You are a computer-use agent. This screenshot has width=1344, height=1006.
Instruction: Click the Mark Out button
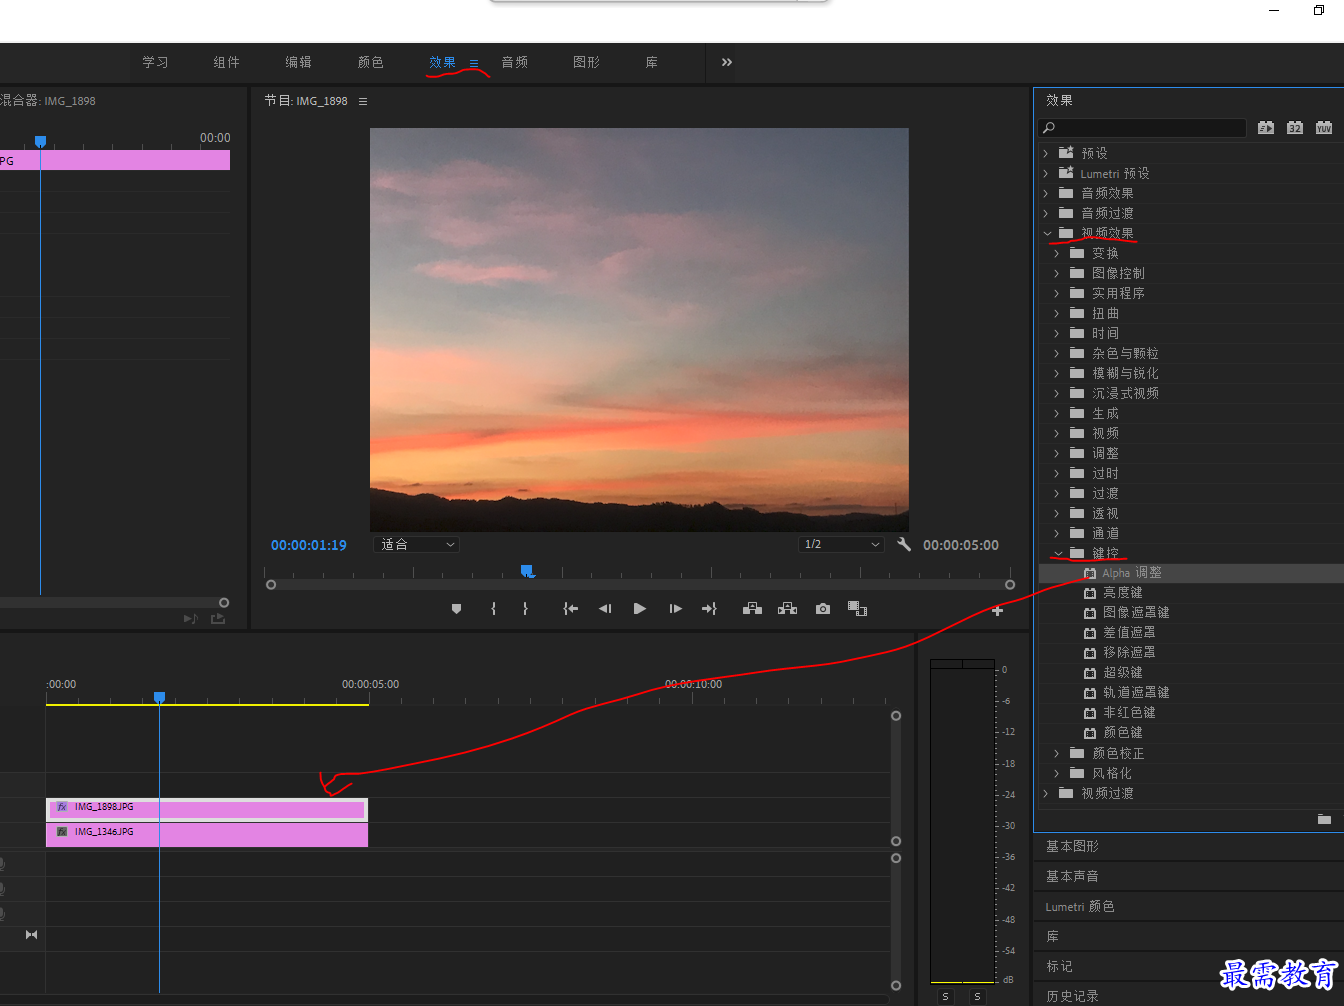pyautogui.click(x=525, y=609)
